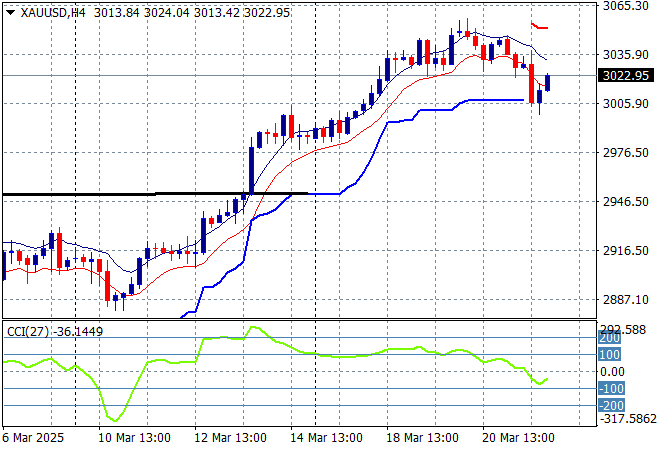
Task: Select the OHLC values 3013.84 3024.04 3013.42 3022.95
Action: [192, 13]
